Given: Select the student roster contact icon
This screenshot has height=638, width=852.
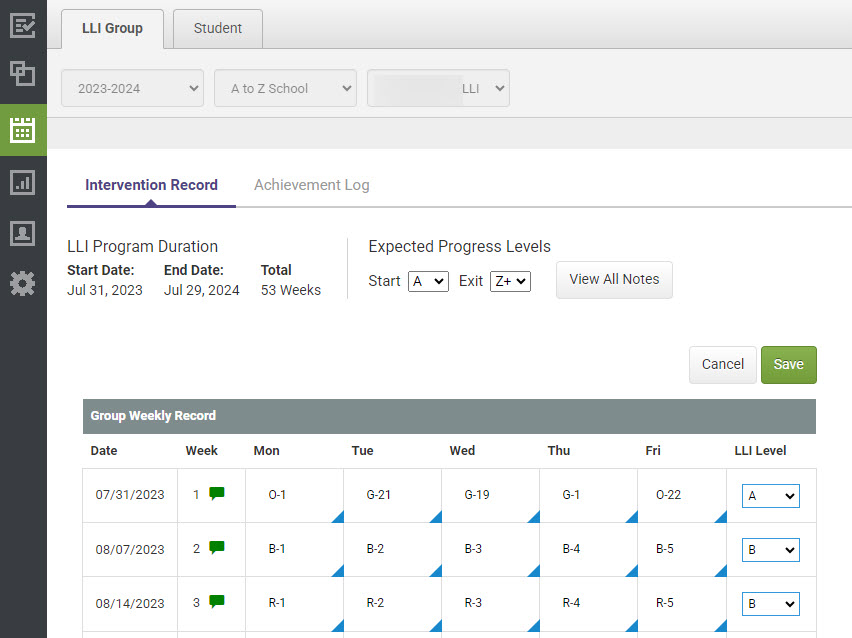Looking at the screenshot, I should (23, 234).
